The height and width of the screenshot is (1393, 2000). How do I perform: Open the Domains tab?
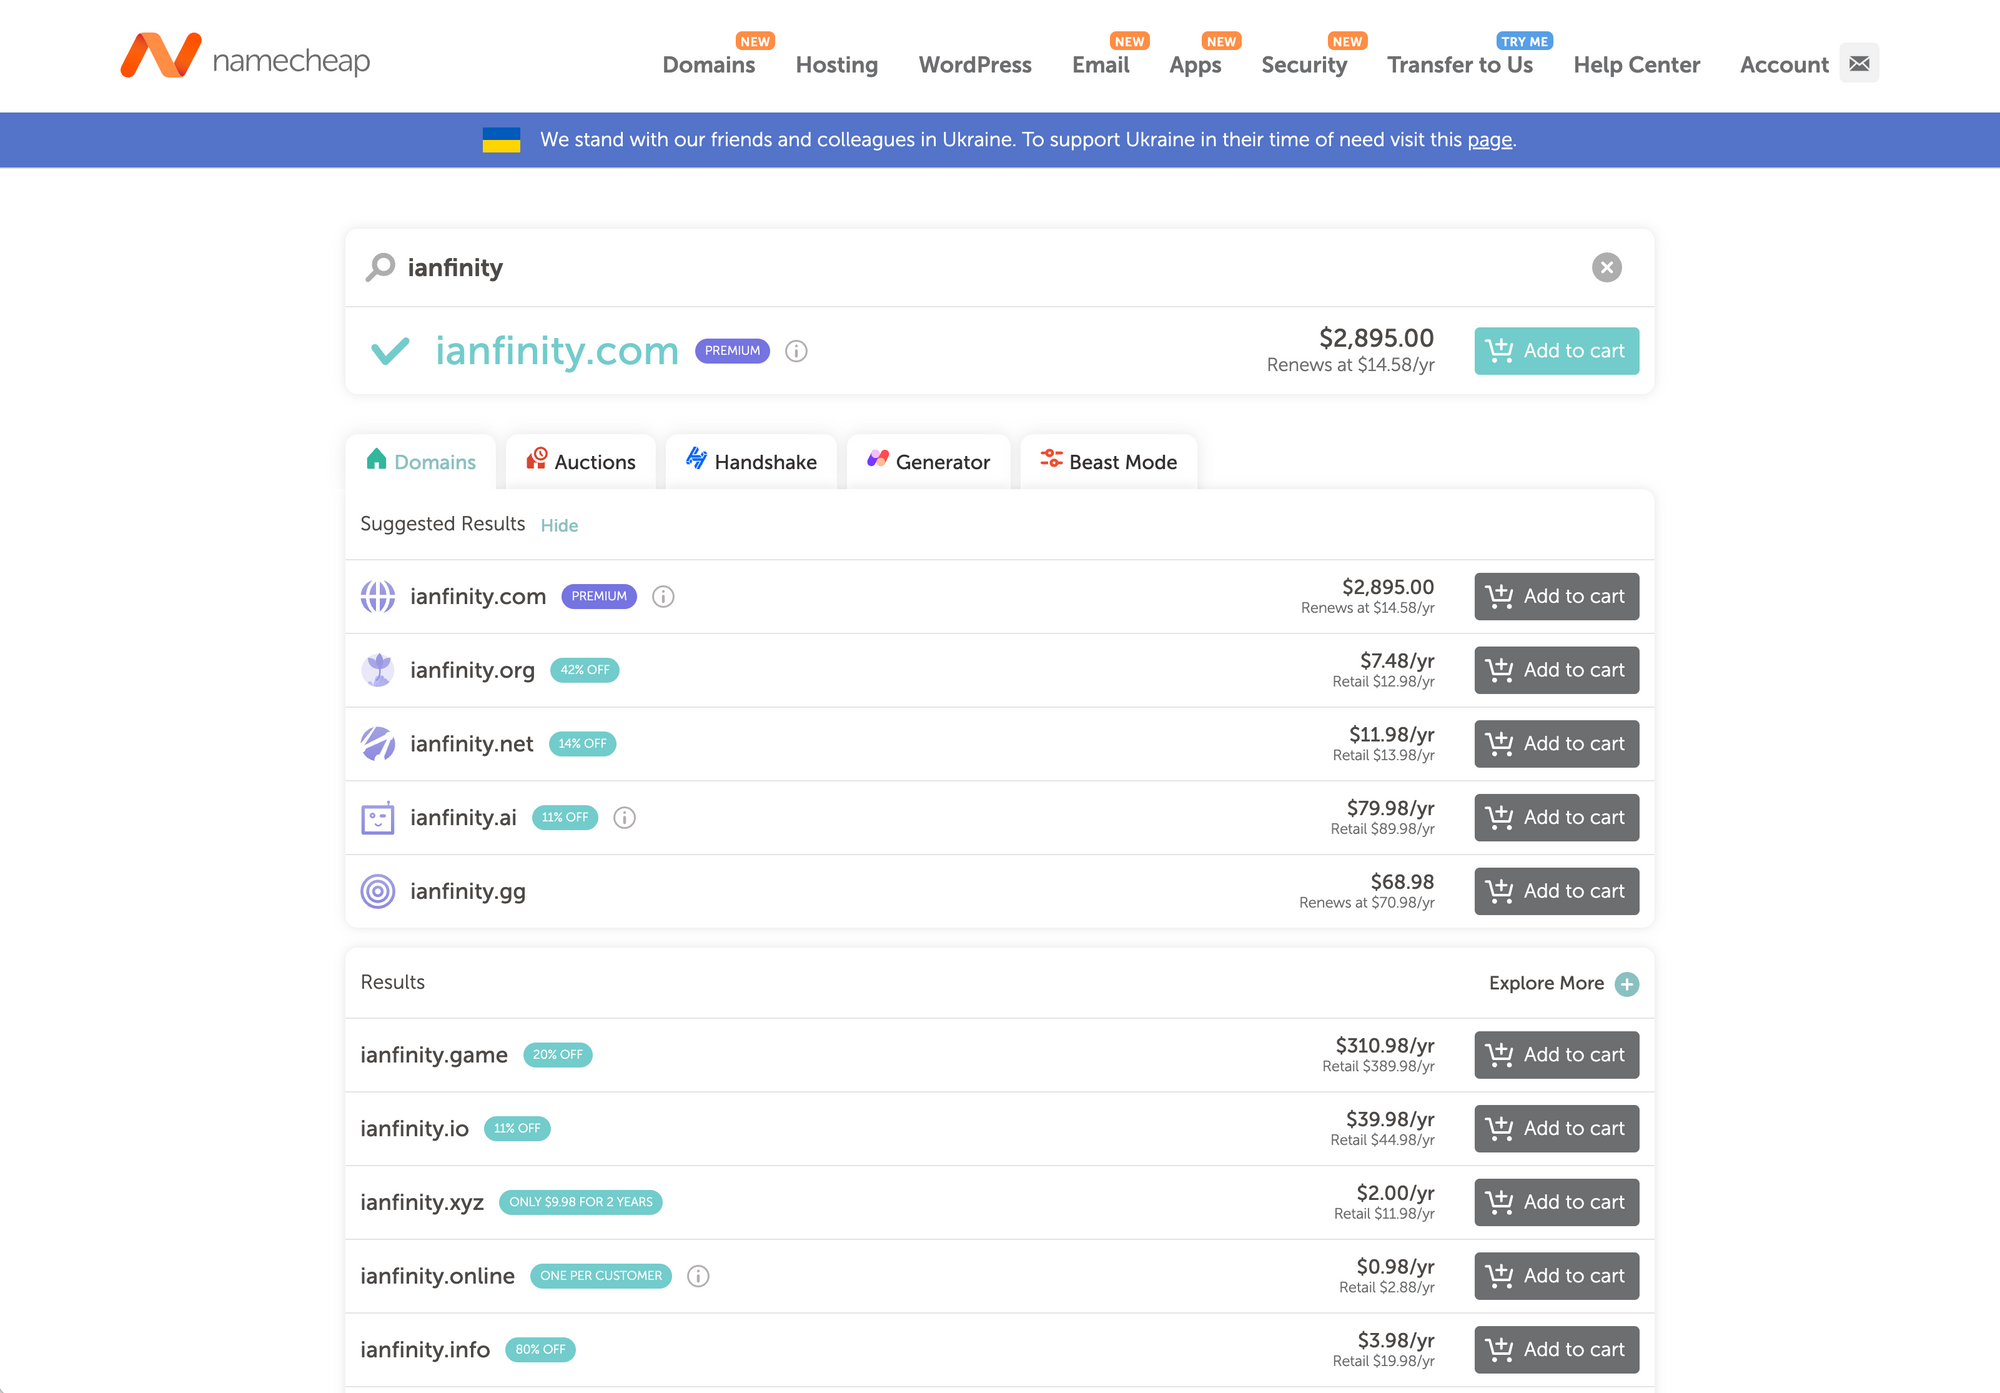pos(421,461)
